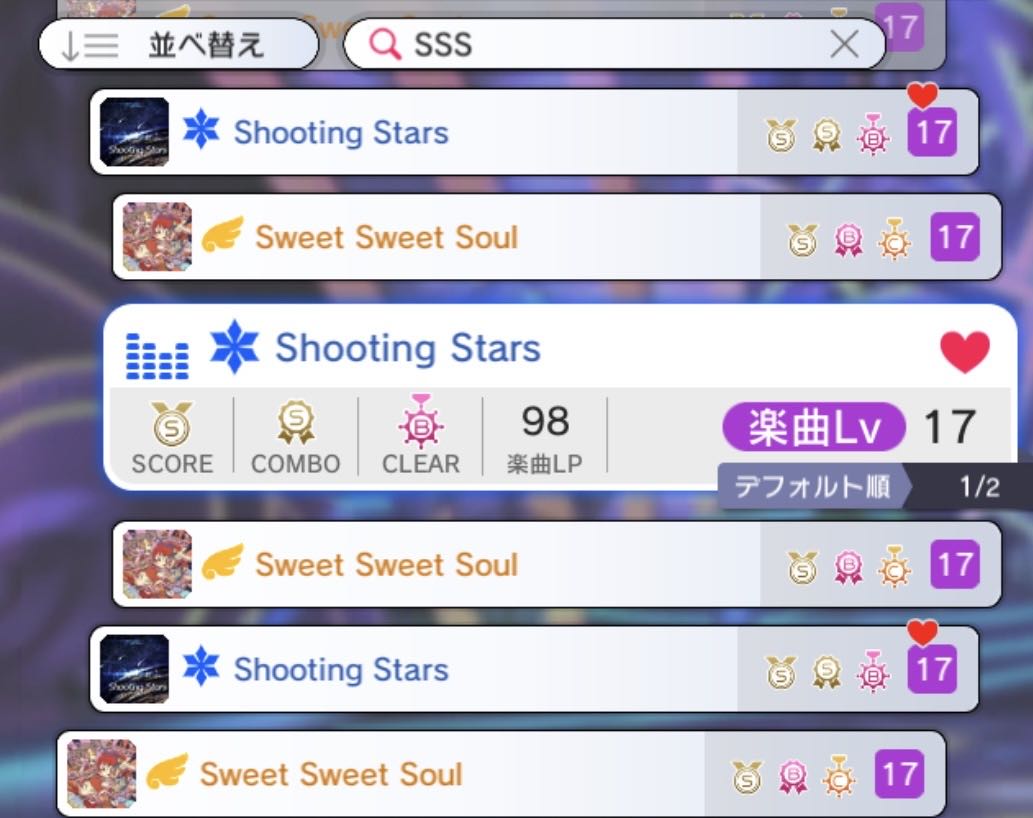Switch the デフォルト順 ordering tab
Screen dimensions: 1033x818
click(812, 487)
